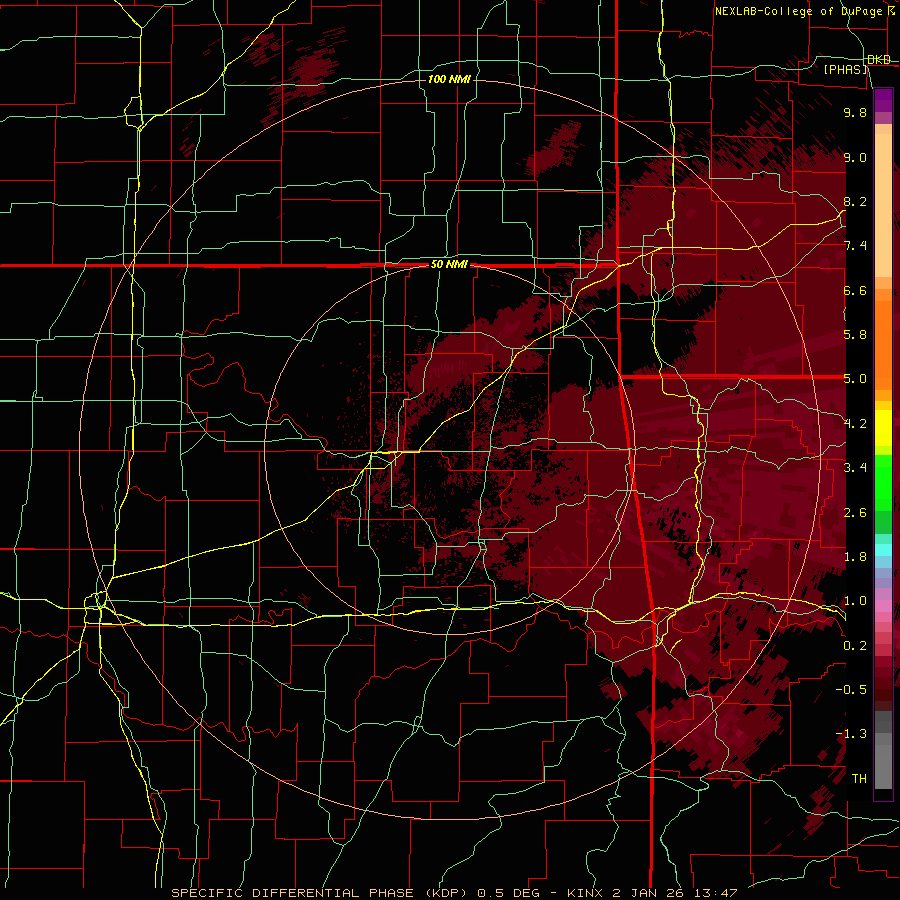Click the 2.6 scale value

(x=855, y=513)
